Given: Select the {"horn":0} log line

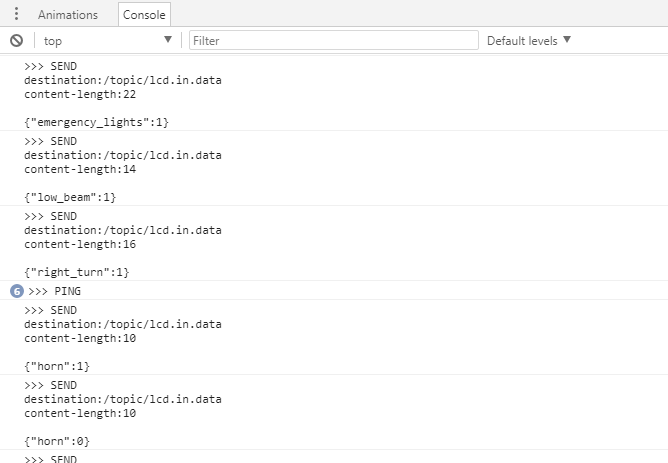Looking at the screenshot, I should point(57,441).
